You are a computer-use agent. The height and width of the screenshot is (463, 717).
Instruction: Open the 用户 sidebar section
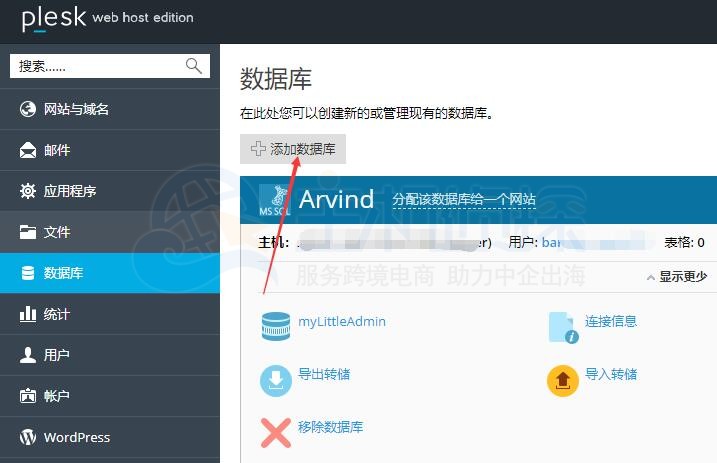click(x=110, y=355)
